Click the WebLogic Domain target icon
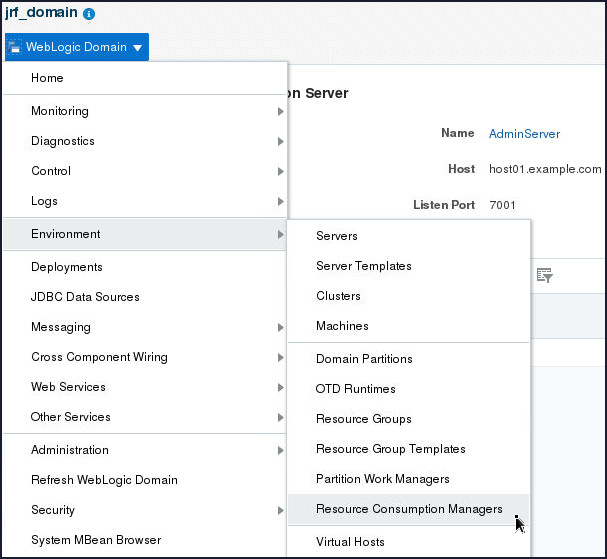 coord(15,47)
